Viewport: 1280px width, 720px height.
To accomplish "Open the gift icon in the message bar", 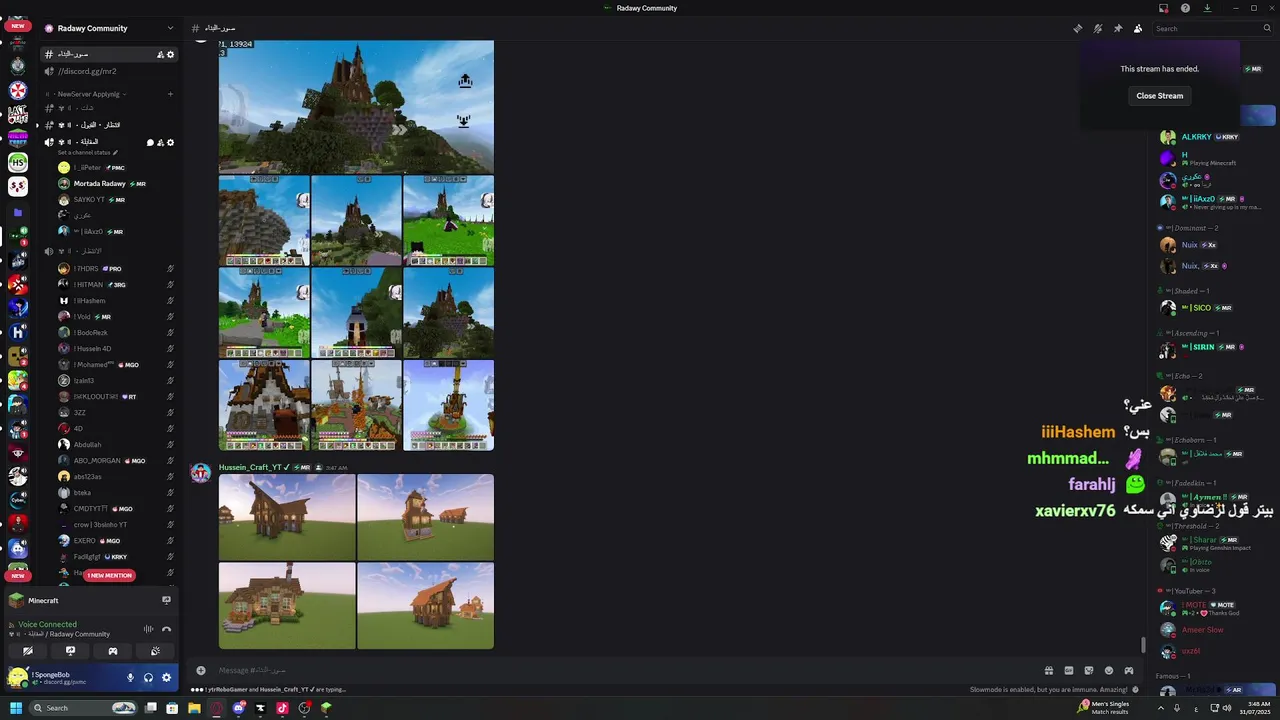I will [1049, 670].
